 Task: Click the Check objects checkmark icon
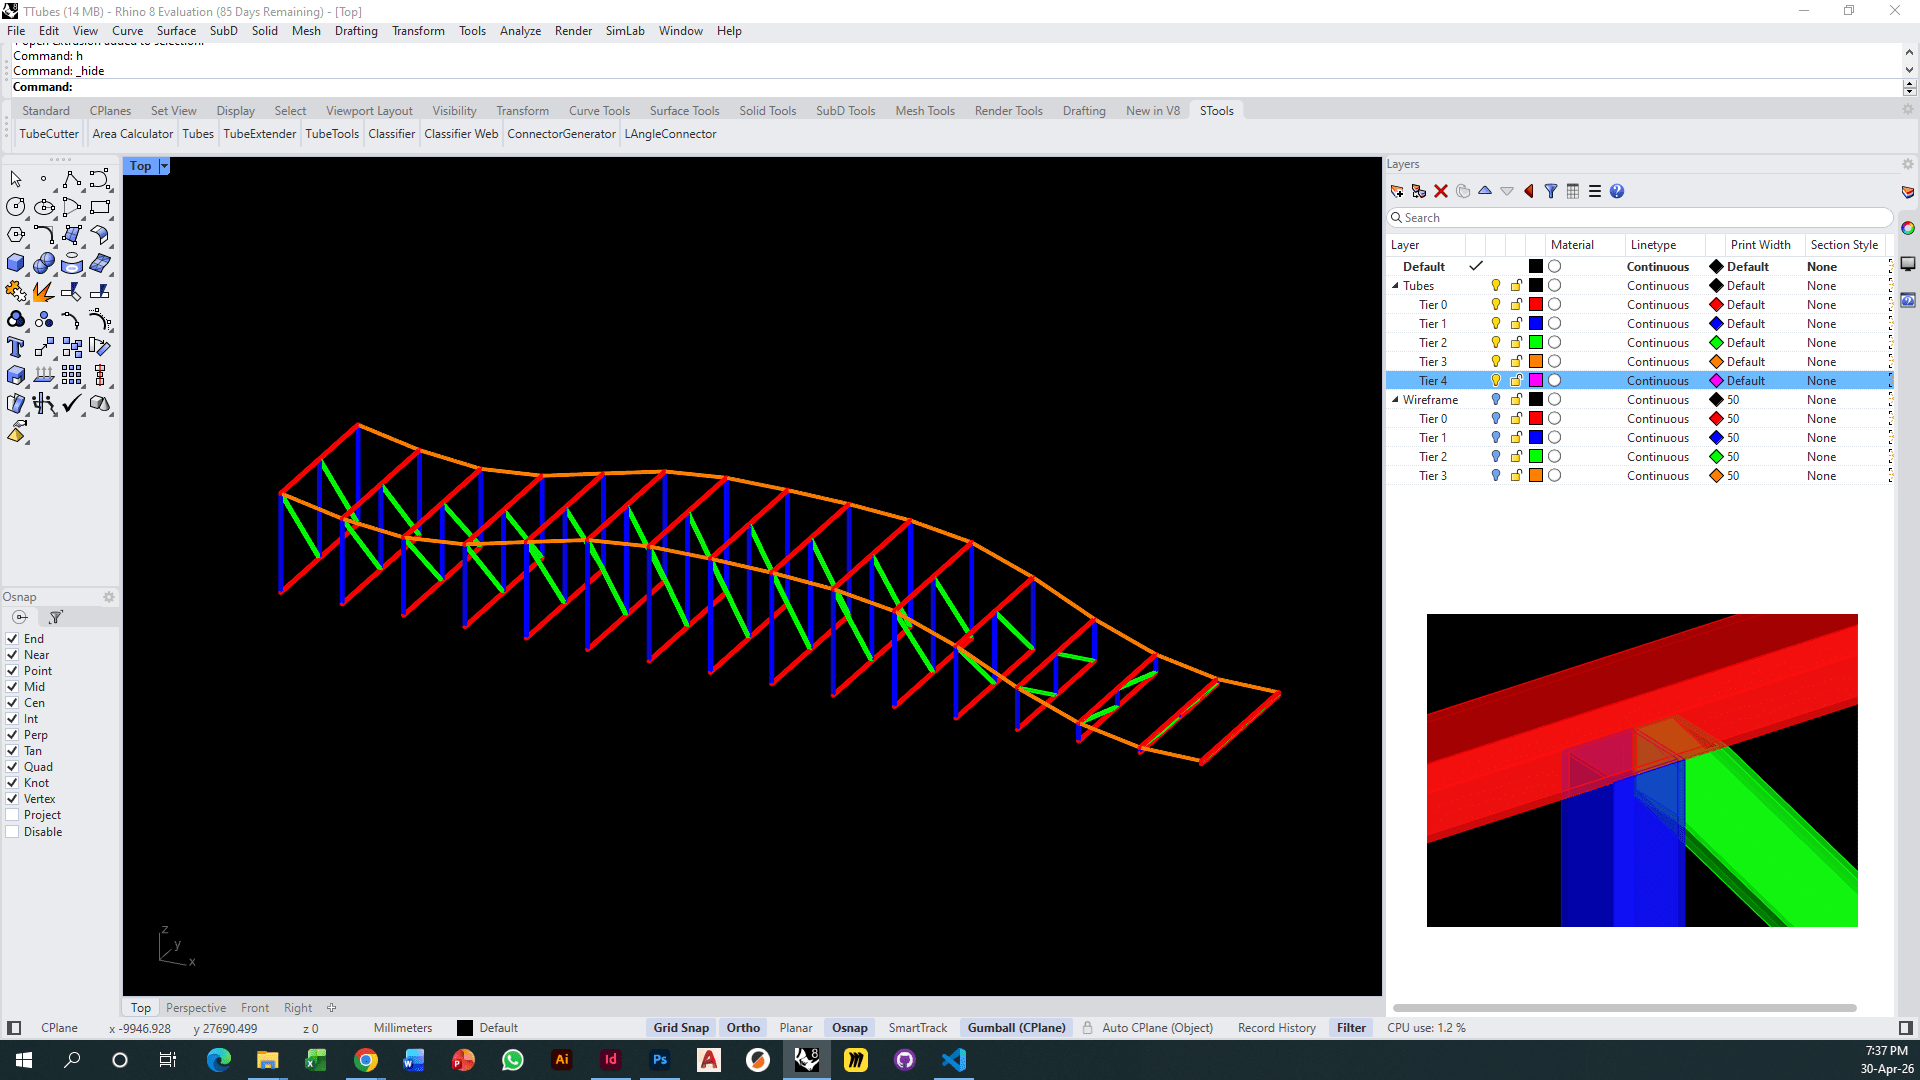72,403
